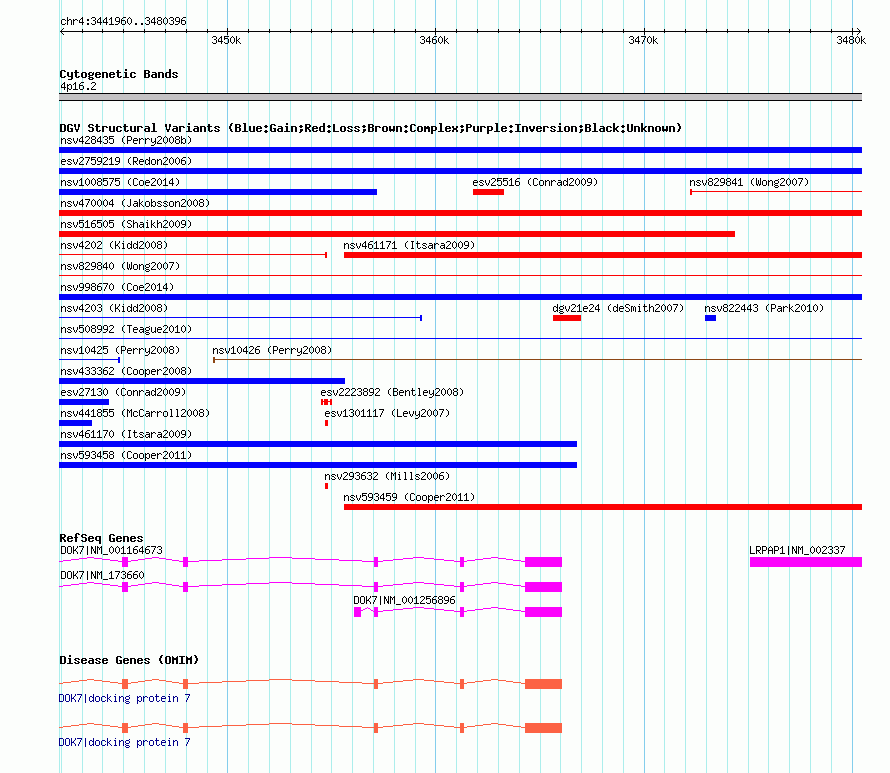Click the nsv4203 (Kidd2008) variant label
The image size is (890, 773).
coord(114,308)
